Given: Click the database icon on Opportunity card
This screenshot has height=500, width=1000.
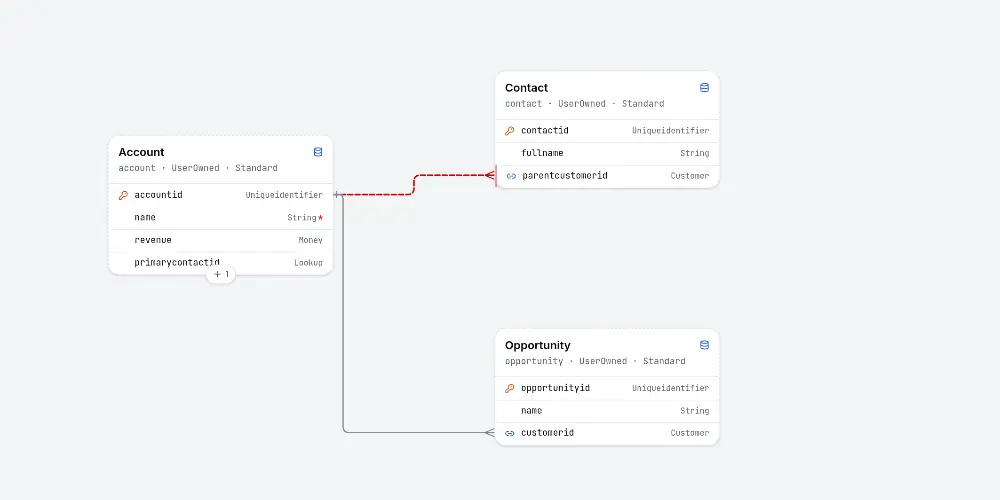Looking at the screenshot, I should pyautogui.click(x=704, y=345).
